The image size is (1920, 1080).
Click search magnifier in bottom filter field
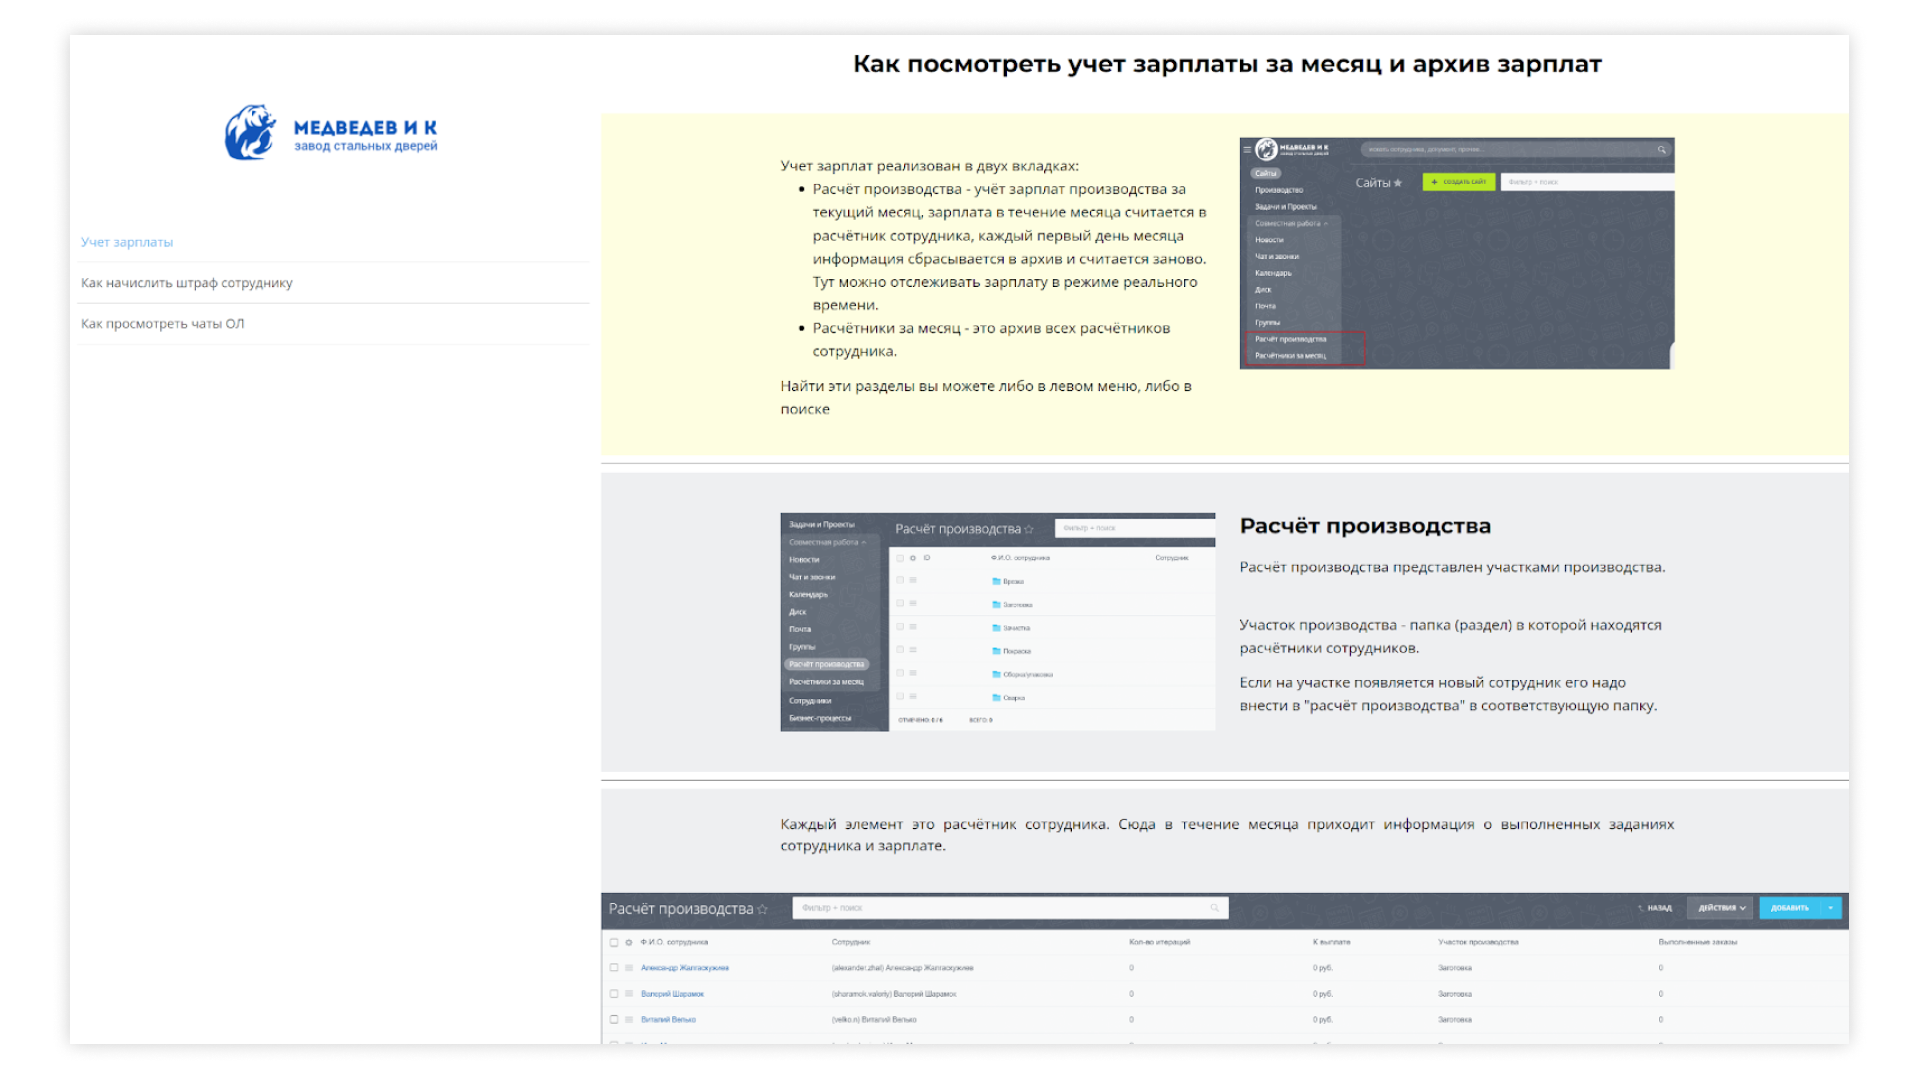click(x=1215, y=908)
